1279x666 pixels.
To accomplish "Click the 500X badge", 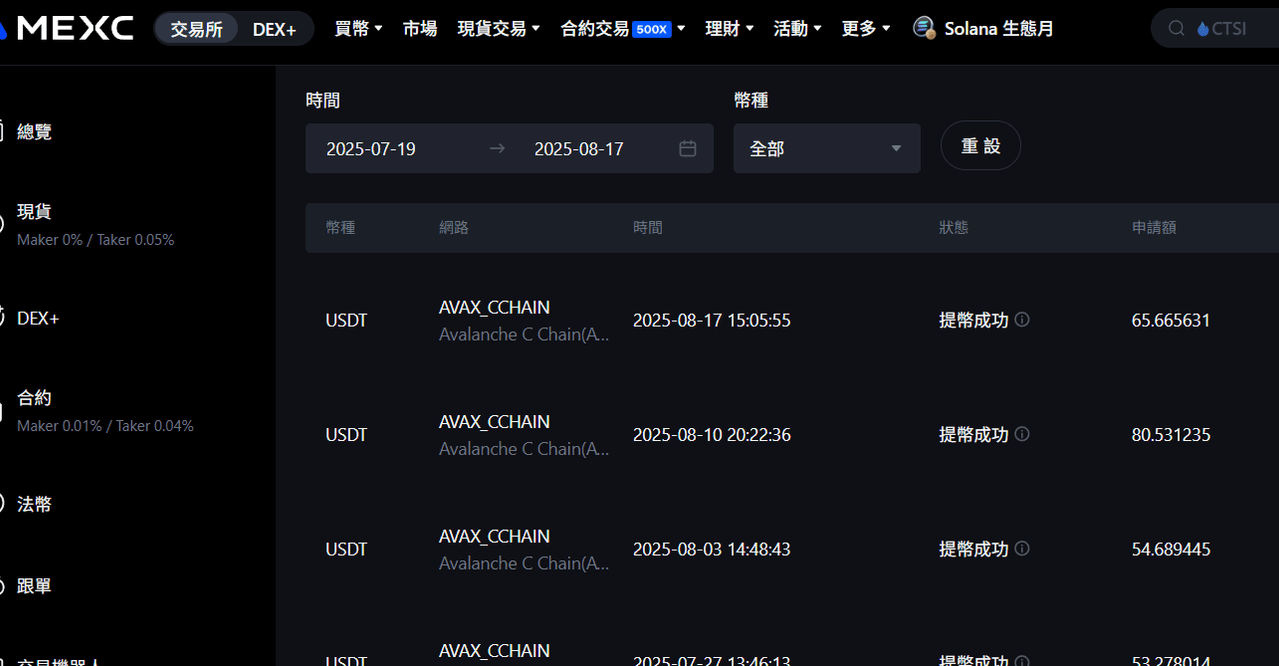I will pos(652,30).
